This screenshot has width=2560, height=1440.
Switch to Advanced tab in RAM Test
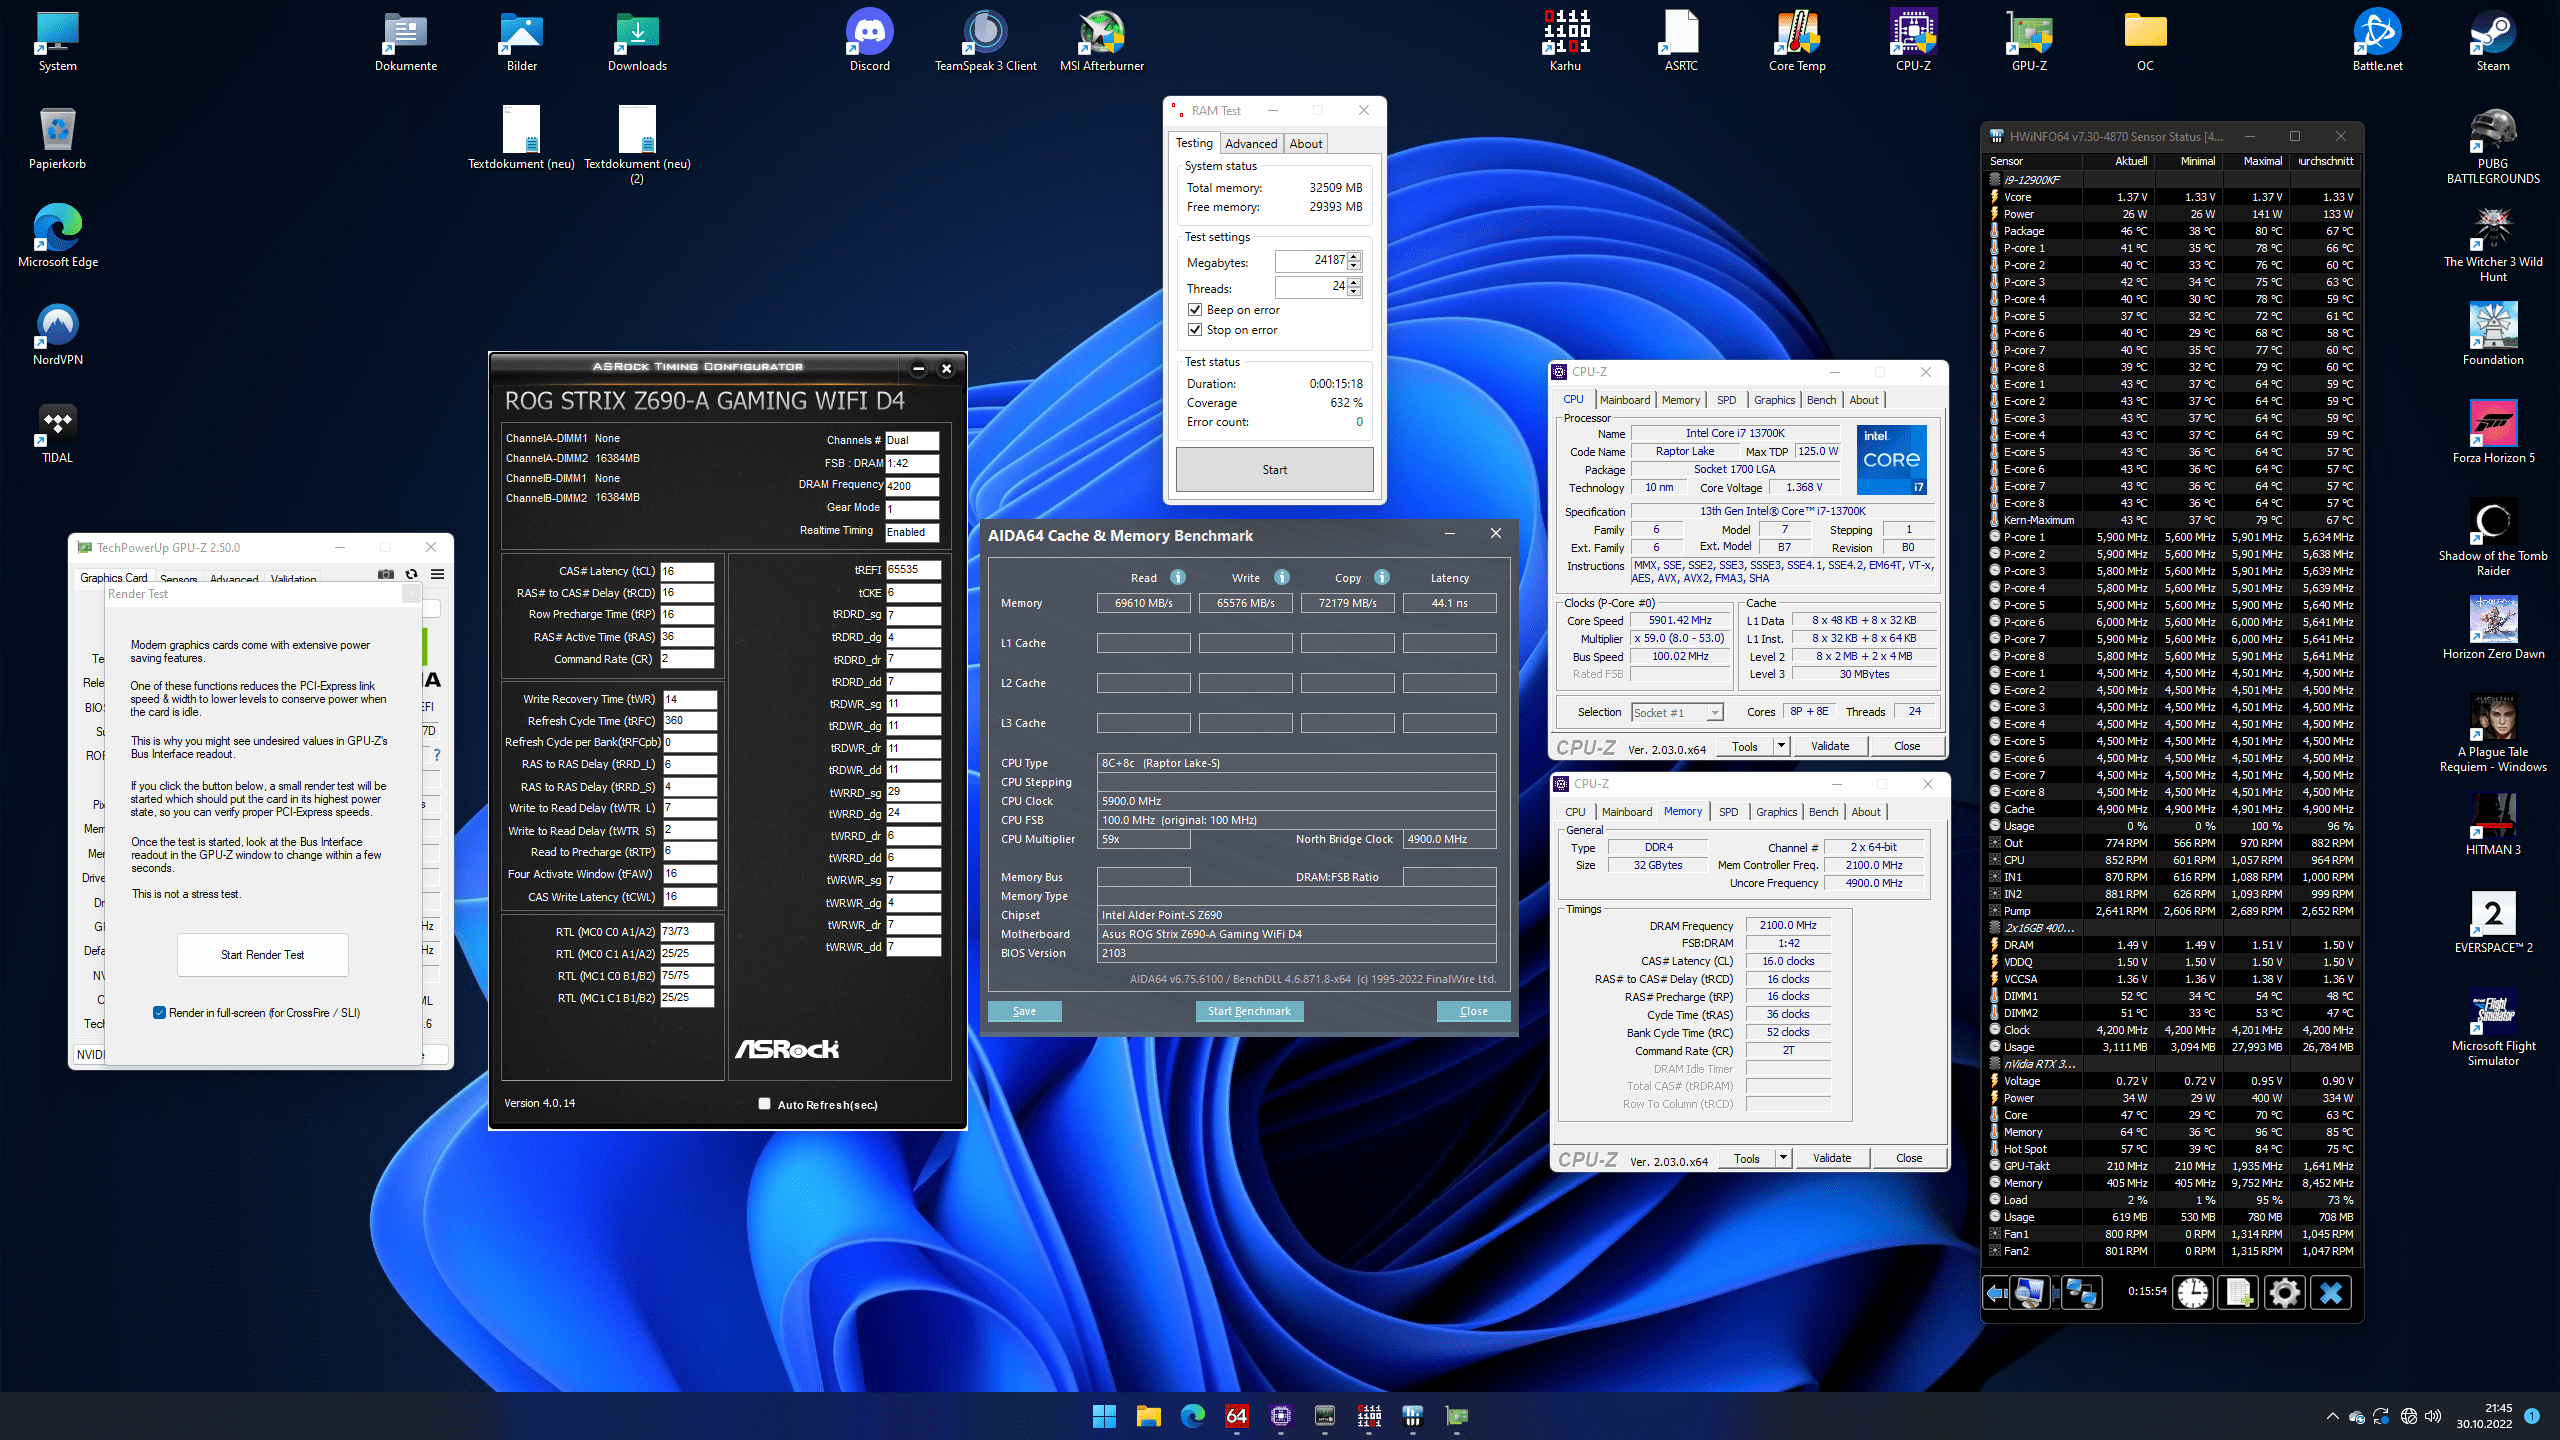[x=1251, y=144]
